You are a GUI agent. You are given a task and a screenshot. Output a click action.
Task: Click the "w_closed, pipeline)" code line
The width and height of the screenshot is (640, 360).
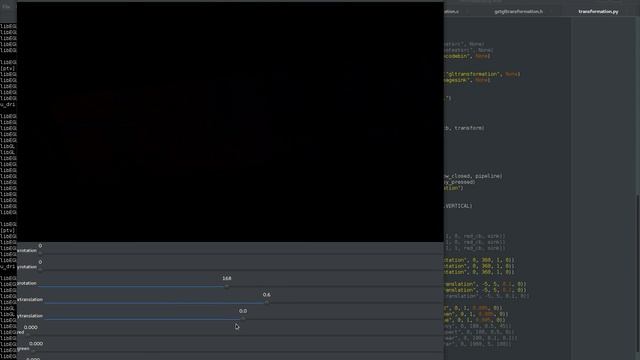[473, 176]
